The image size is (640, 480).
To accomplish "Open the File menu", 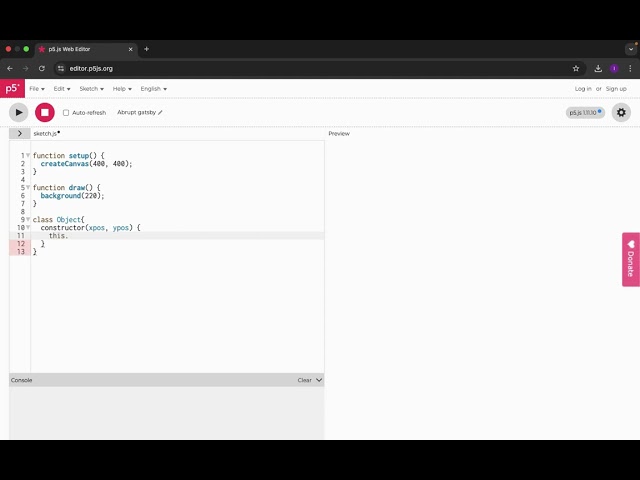I will click(x=37, y=89).
